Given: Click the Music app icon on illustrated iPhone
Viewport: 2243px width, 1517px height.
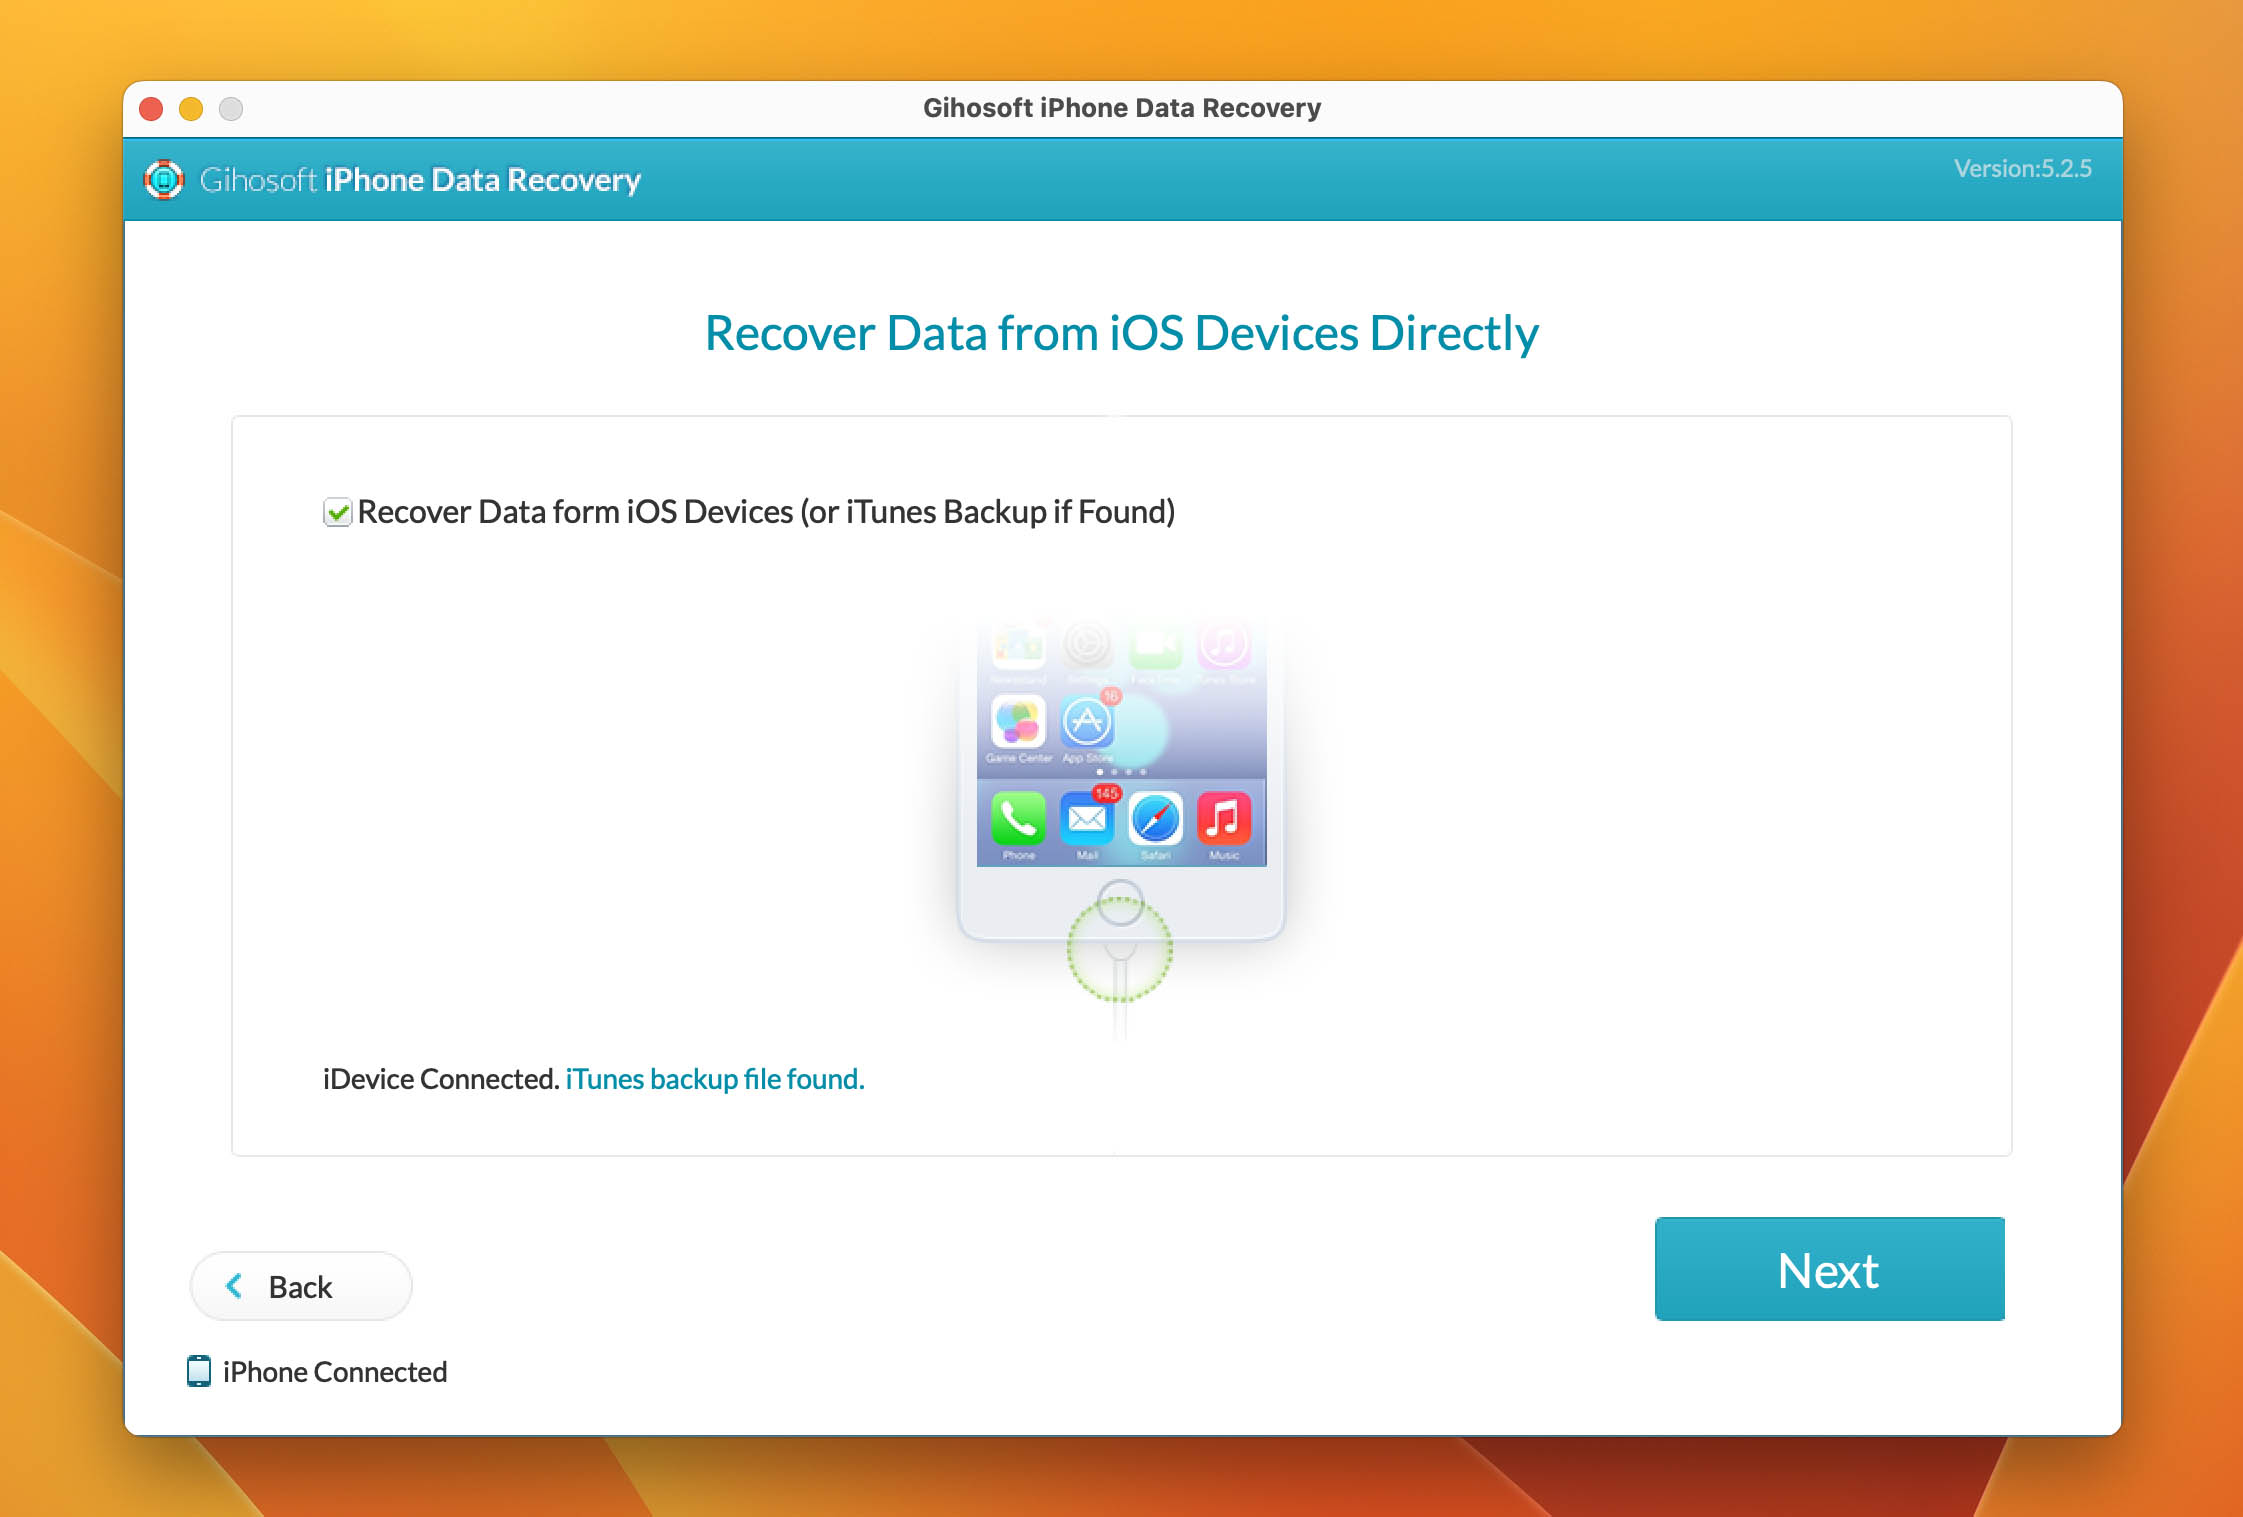Looking at the screenshot, I should (1224, 819).
